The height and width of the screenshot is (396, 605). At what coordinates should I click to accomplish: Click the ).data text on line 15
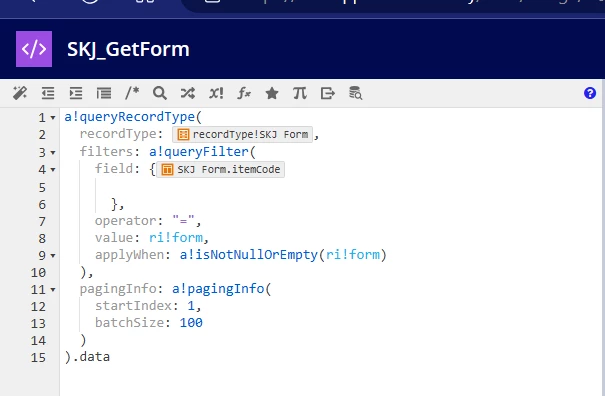87,357
